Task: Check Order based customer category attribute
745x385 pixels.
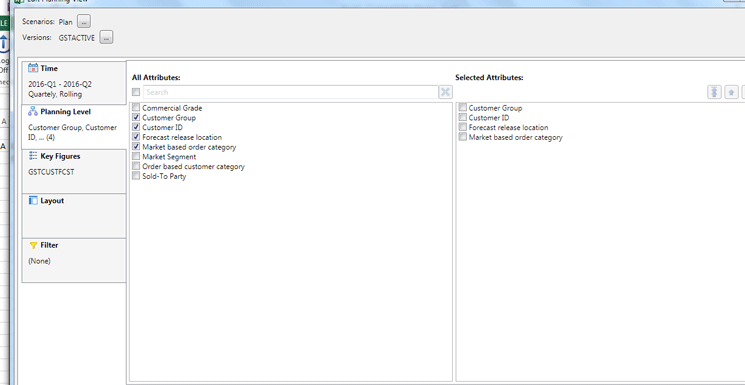Action: coord(136,166)
